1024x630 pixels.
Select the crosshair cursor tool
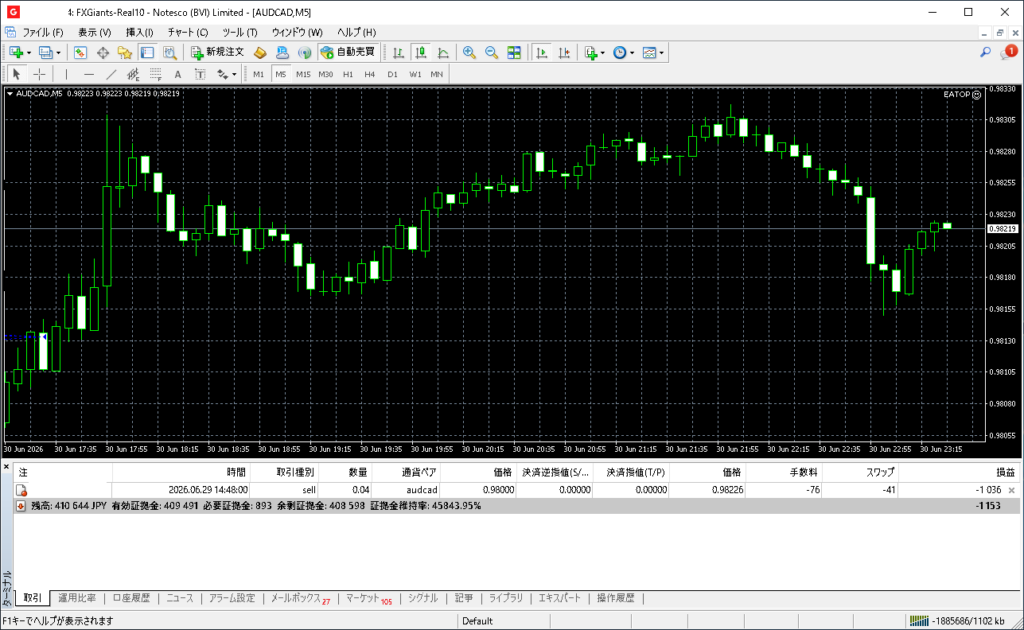point(39,74)
